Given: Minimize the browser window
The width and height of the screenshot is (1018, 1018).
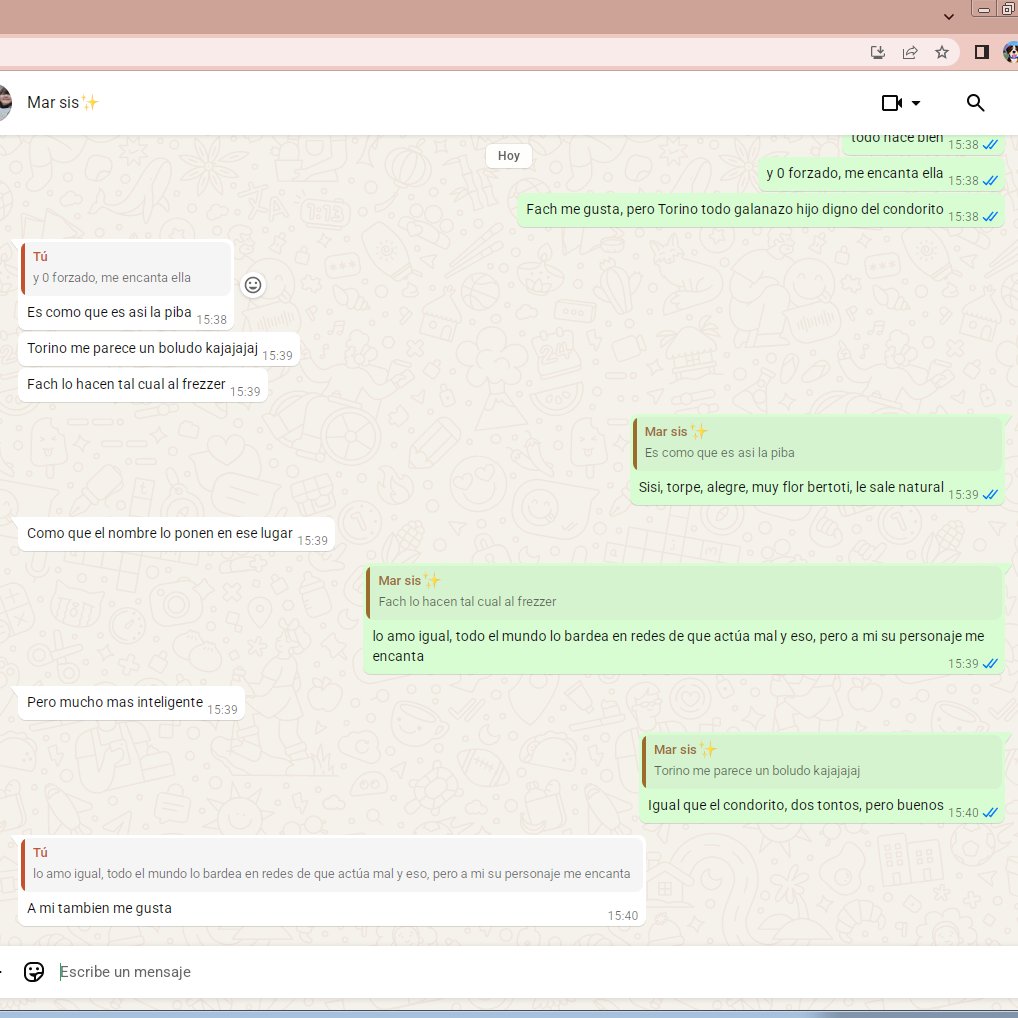Looking at the screenshot, I should pos(984,9).
